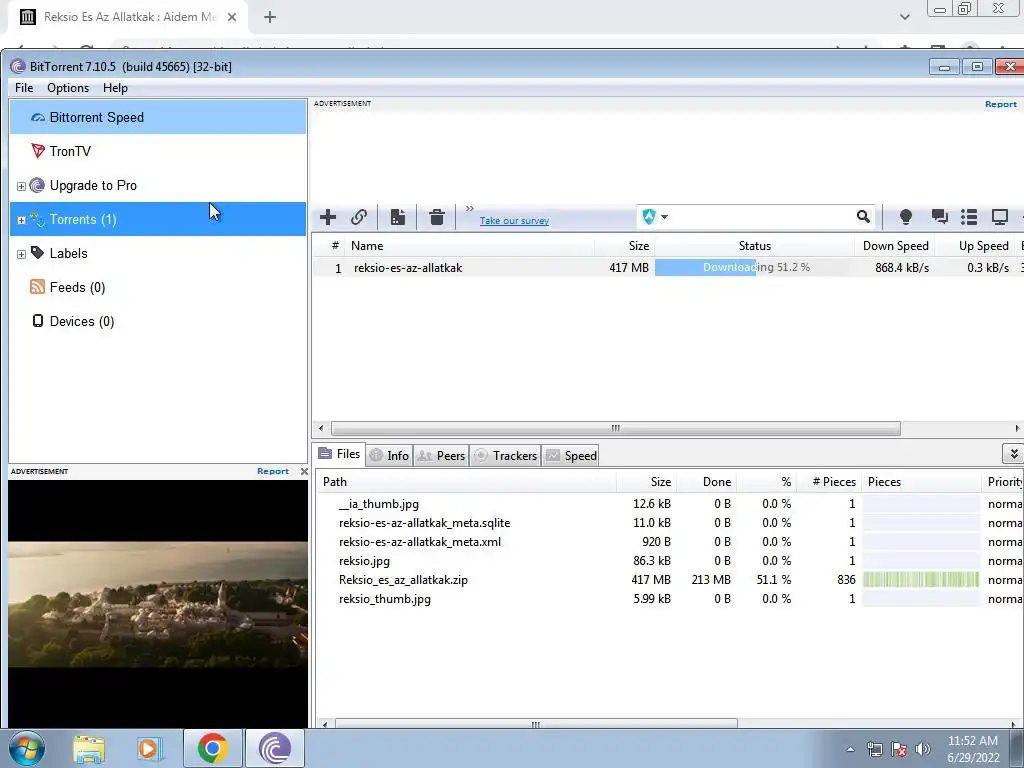Open media player from the taskbar
Image resolution: width=1024 pixels, height=768 pixels.
(150, 748)
